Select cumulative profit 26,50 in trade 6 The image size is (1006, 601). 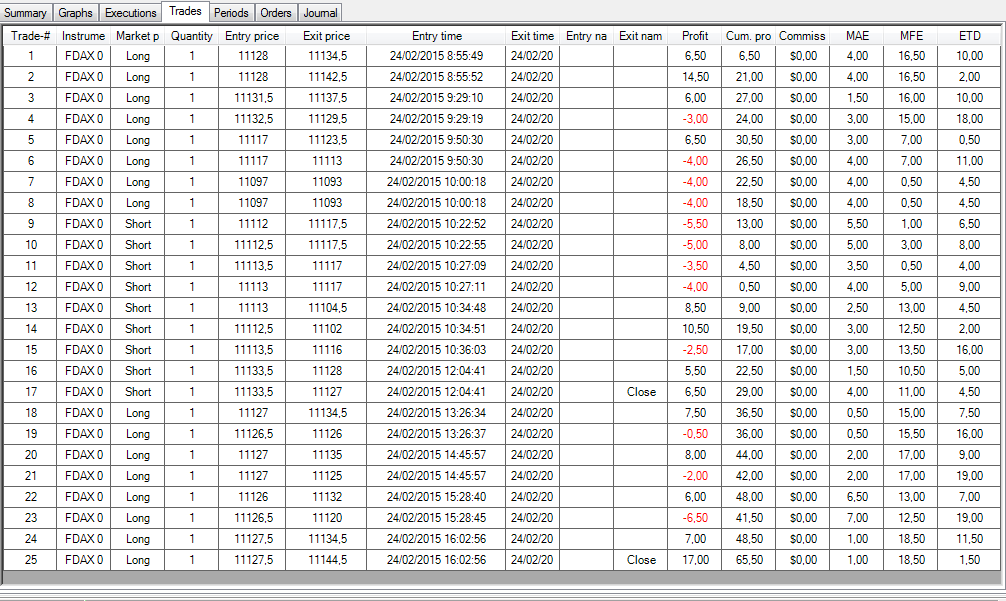748,161
